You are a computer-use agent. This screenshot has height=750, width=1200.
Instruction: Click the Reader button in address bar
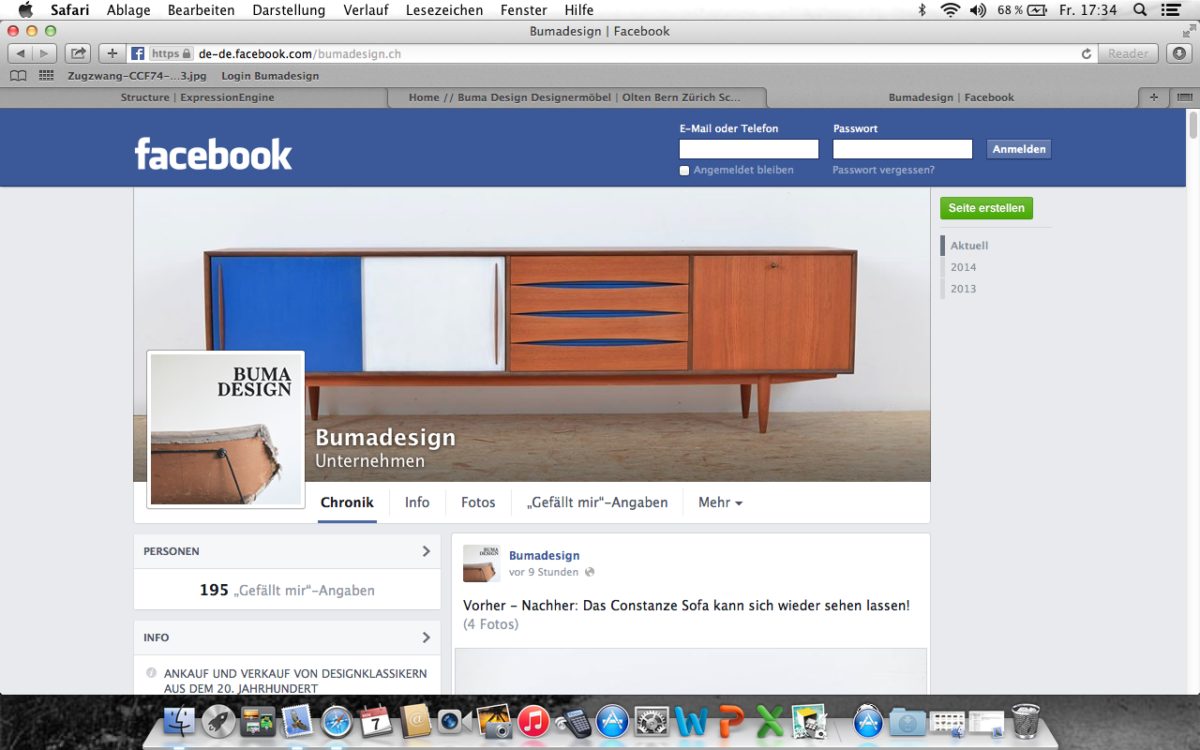1128,54
